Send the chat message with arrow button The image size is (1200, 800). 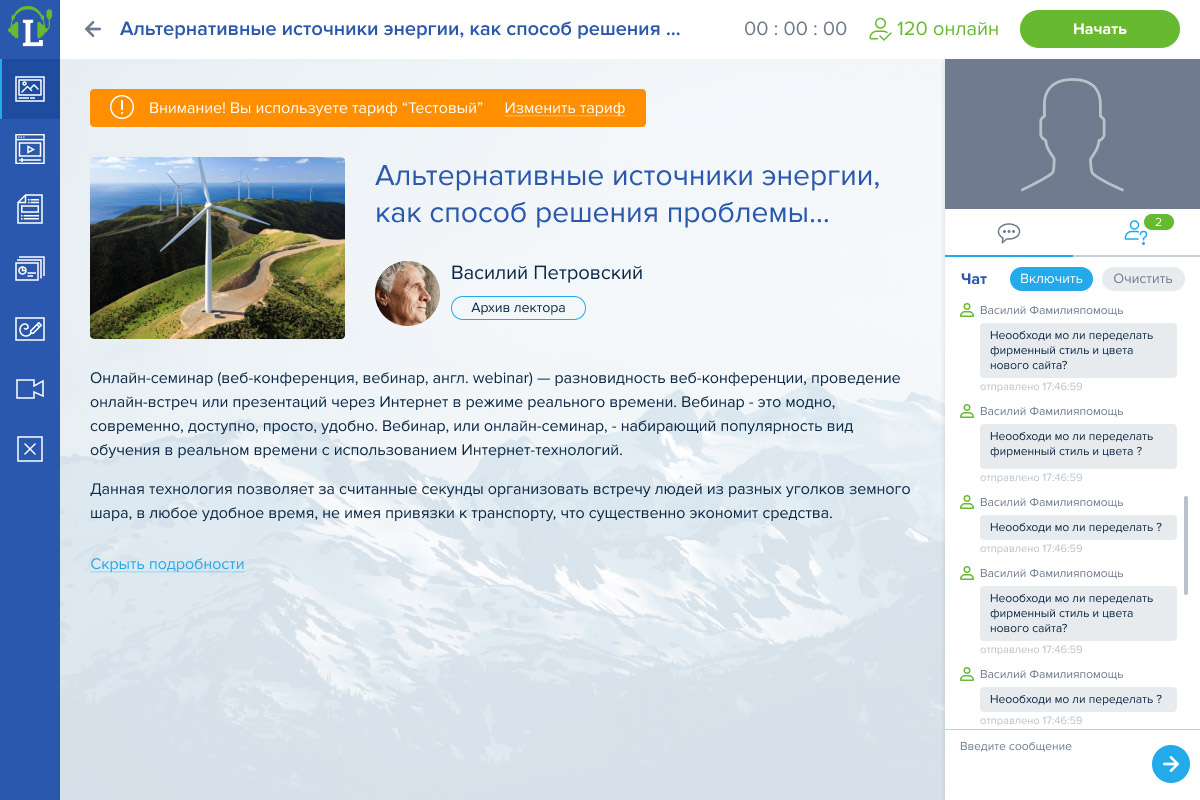point(1170,764)
